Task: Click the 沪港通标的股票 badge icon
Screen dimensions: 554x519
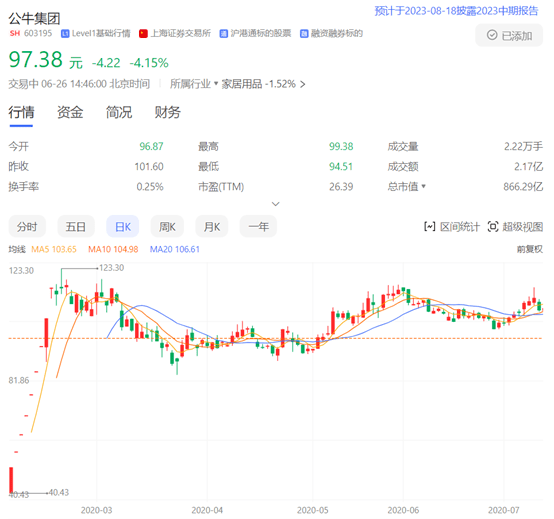Action: tap(223, 34)
